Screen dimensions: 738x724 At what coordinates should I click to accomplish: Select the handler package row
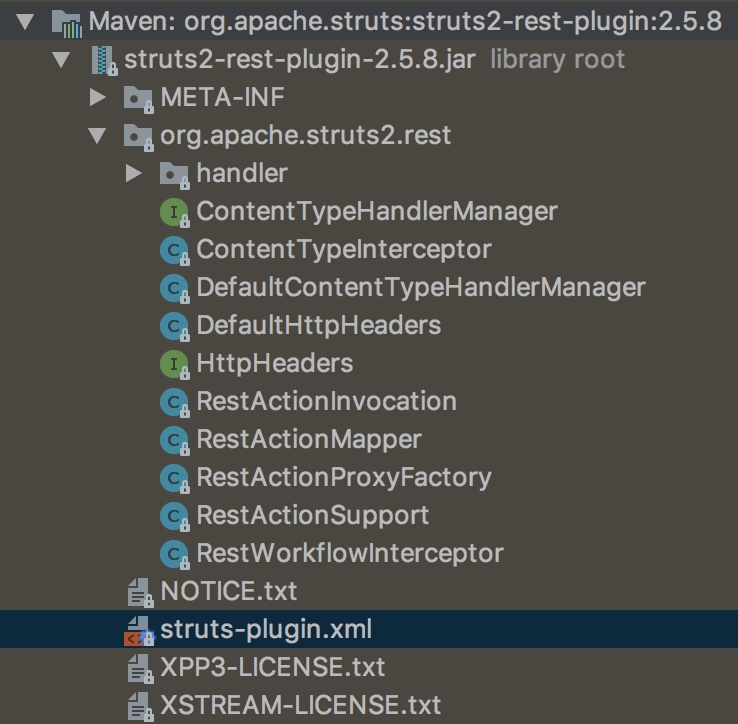click(x=242, y=173)
